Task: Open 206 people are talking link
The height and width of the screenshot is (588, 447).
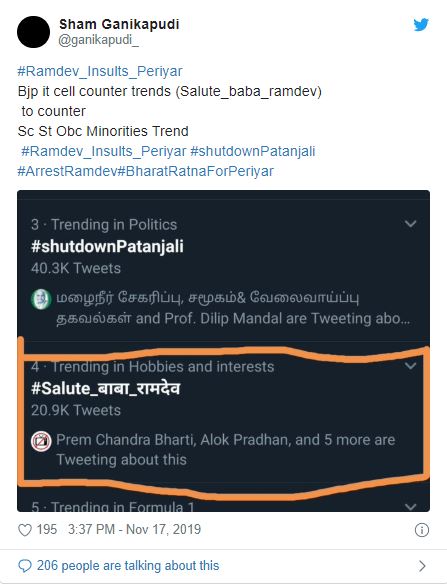Action: point(128,566)
